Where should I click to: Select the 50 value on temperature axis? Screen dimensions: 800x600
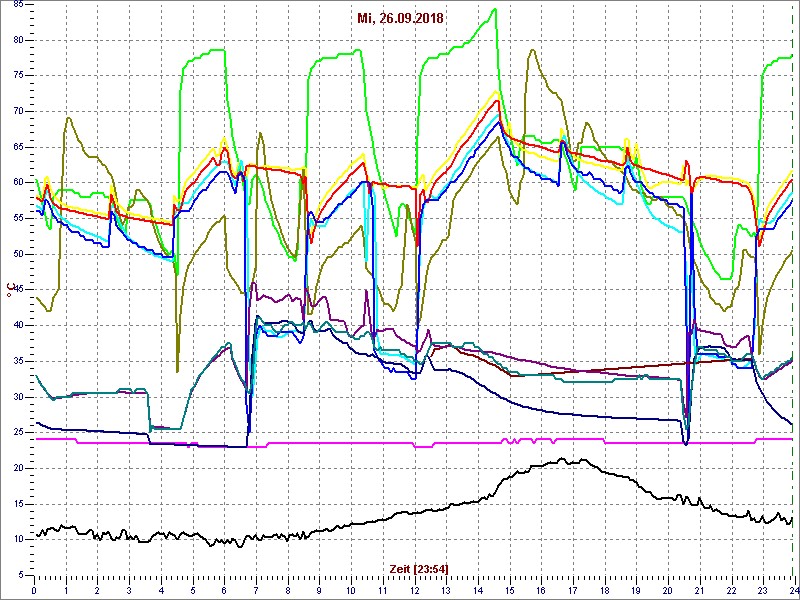18,254
